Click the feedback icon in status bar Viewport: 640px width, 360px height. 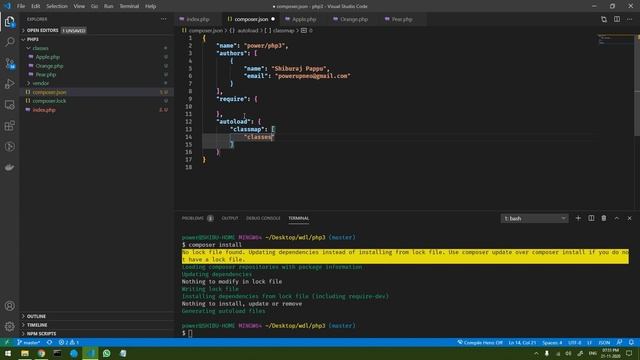(x=619, y=342)
